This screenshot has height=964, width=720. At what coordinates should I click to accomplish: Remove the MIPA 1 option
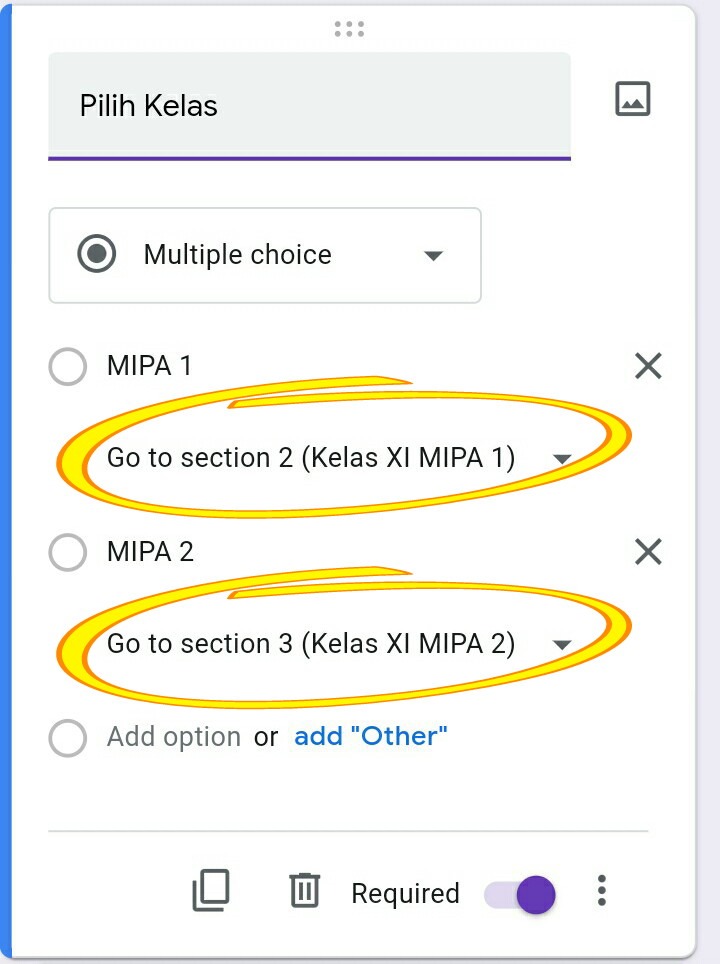tap(648, 367)
